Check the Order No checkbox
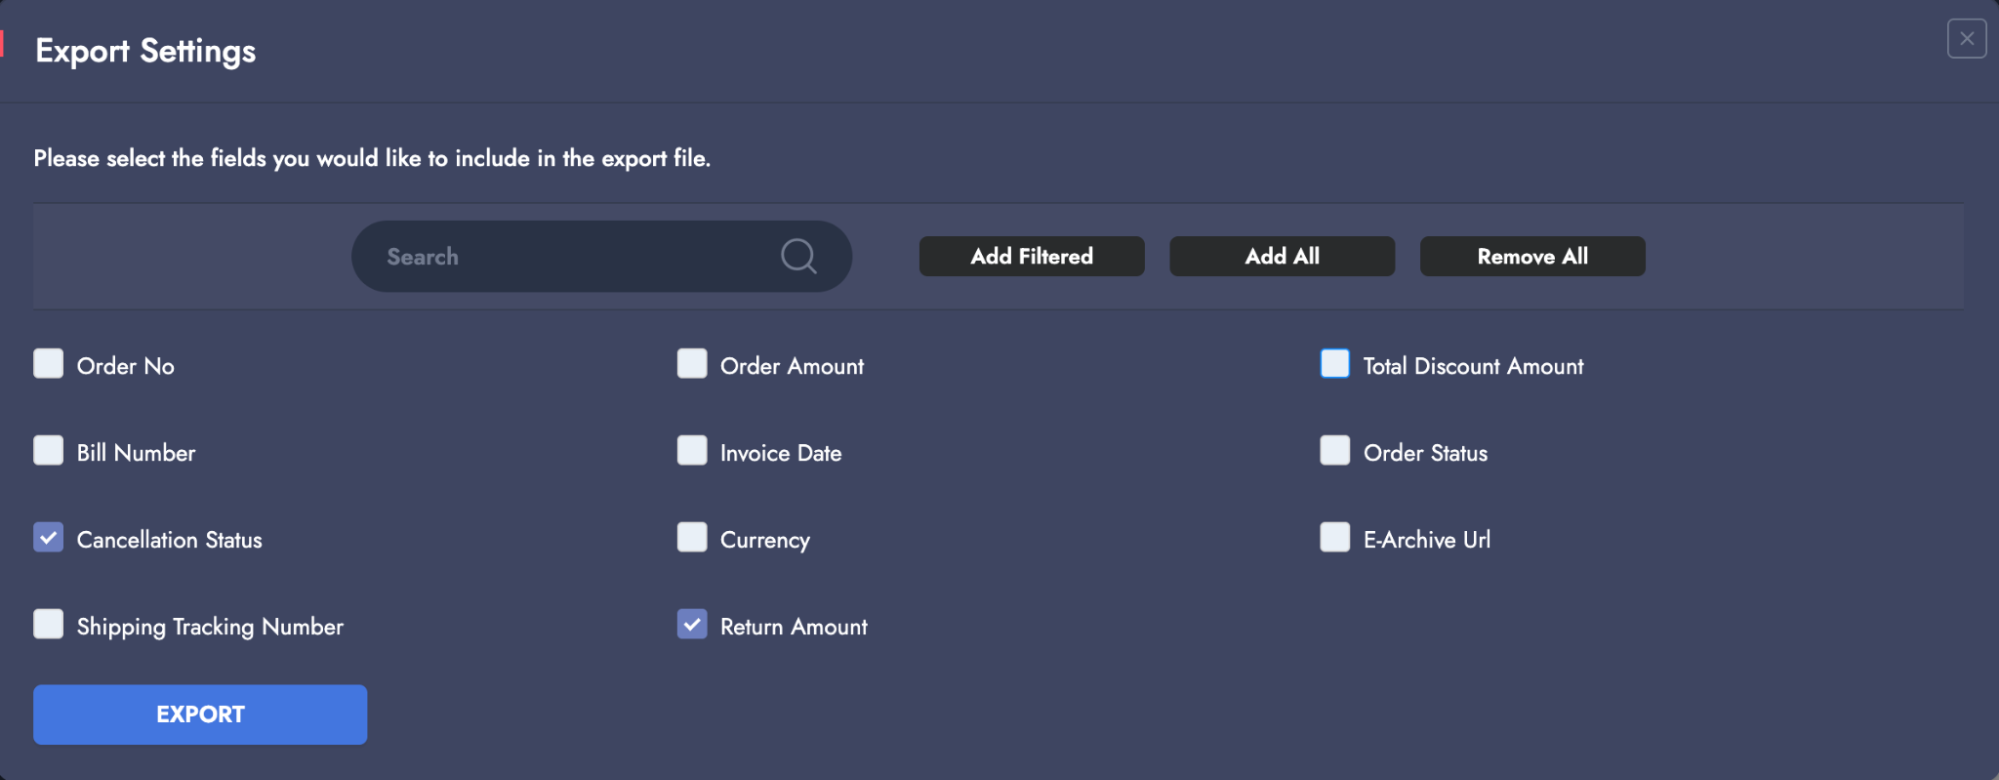 pyautogui.click(x=48, y=364)
